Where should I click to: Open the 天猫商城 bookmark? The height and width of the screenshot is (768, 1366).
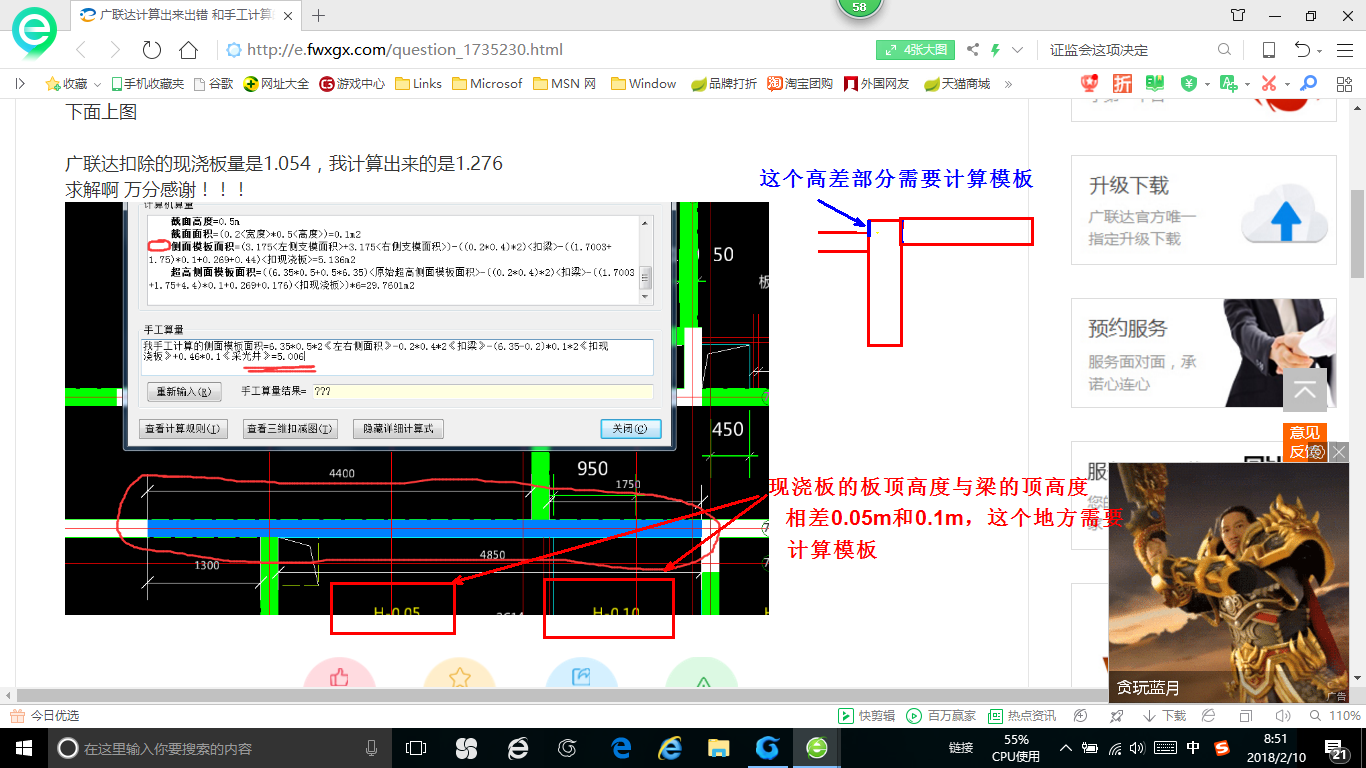tap(956, 84)
